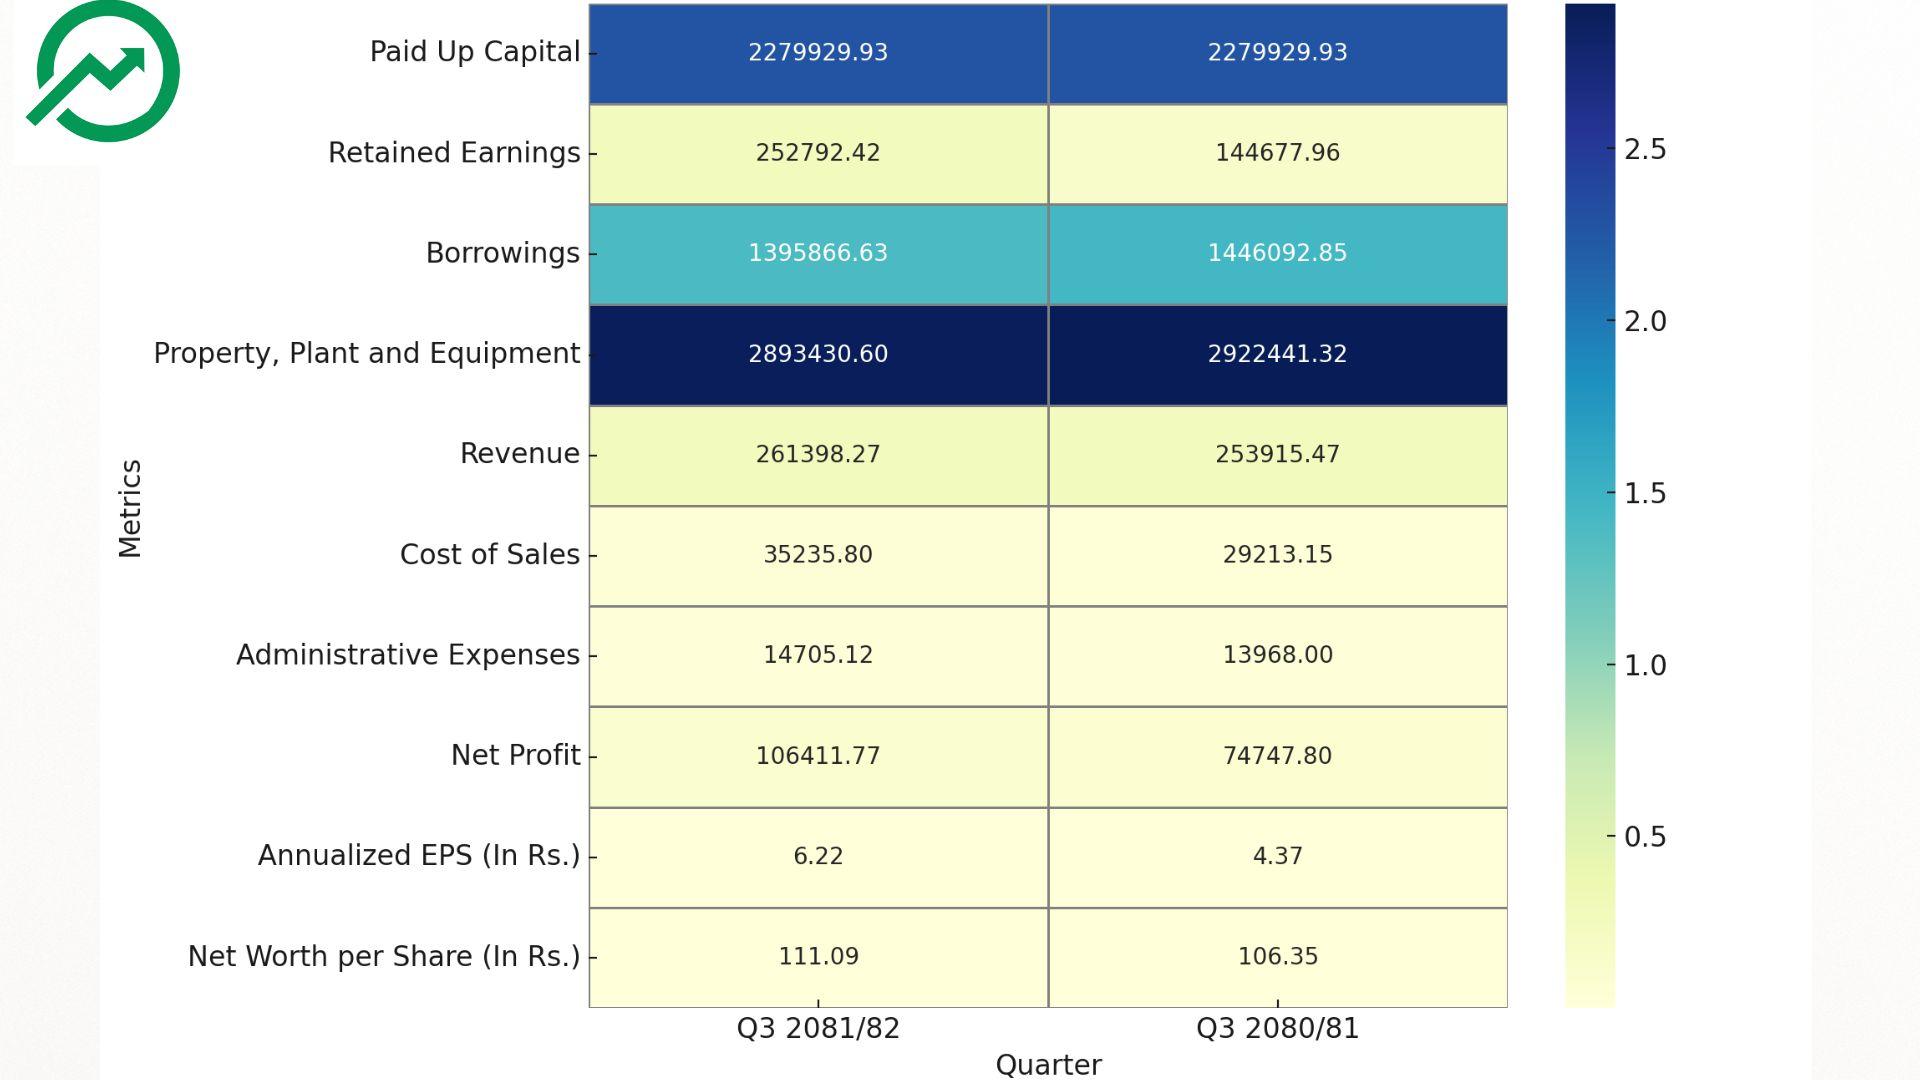Click the color bar at the 2.5 mark
Viewport: 1920px width, 1080px height.
pos(1590,149)
